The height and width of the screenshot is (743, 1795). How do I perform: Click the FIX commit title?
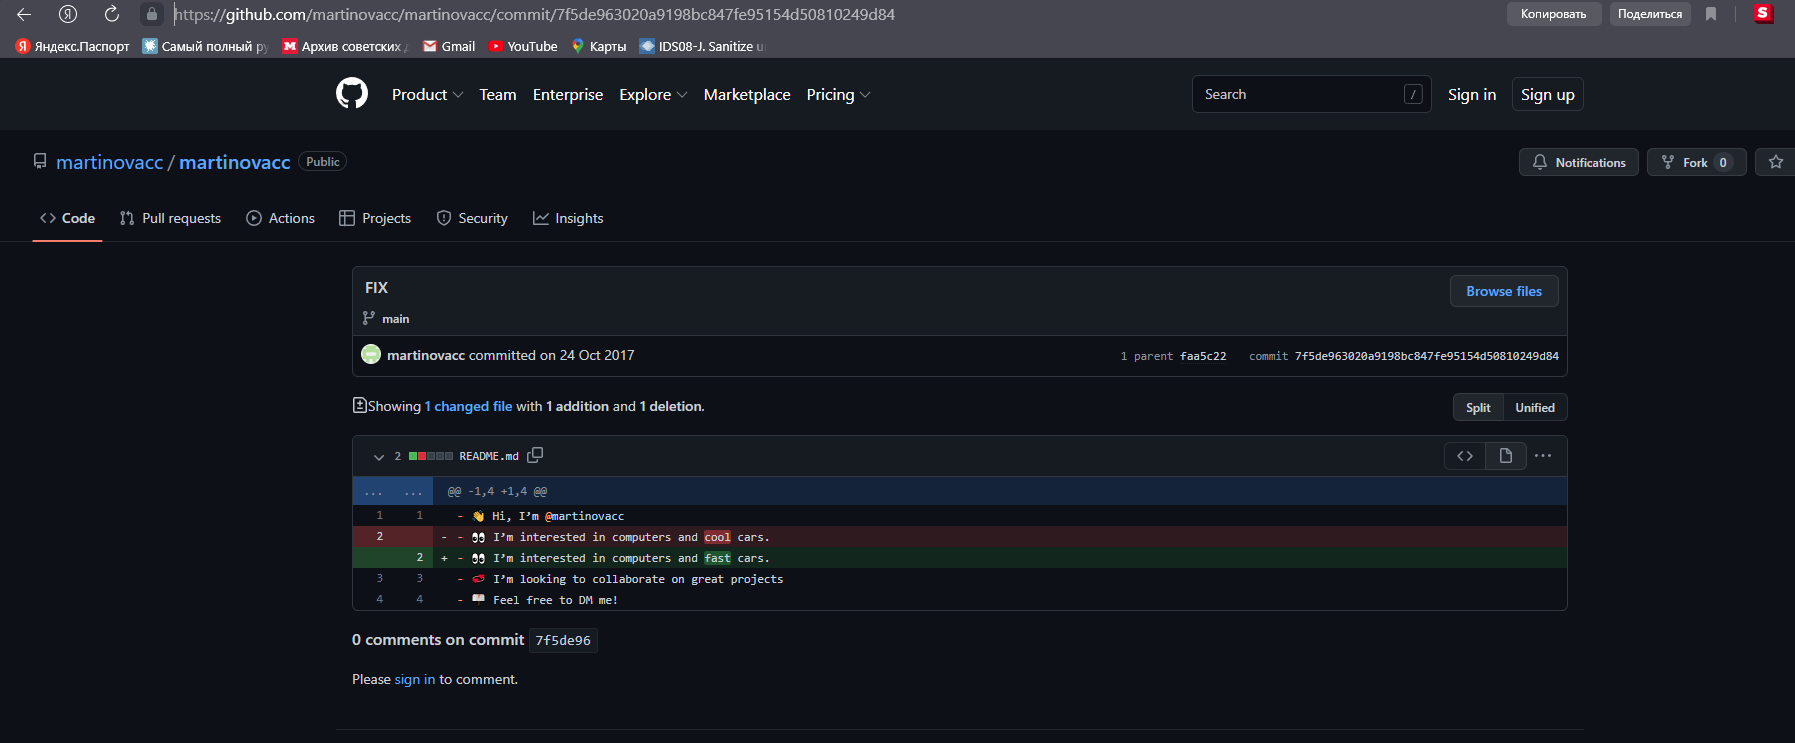click(x=376, y=288)
